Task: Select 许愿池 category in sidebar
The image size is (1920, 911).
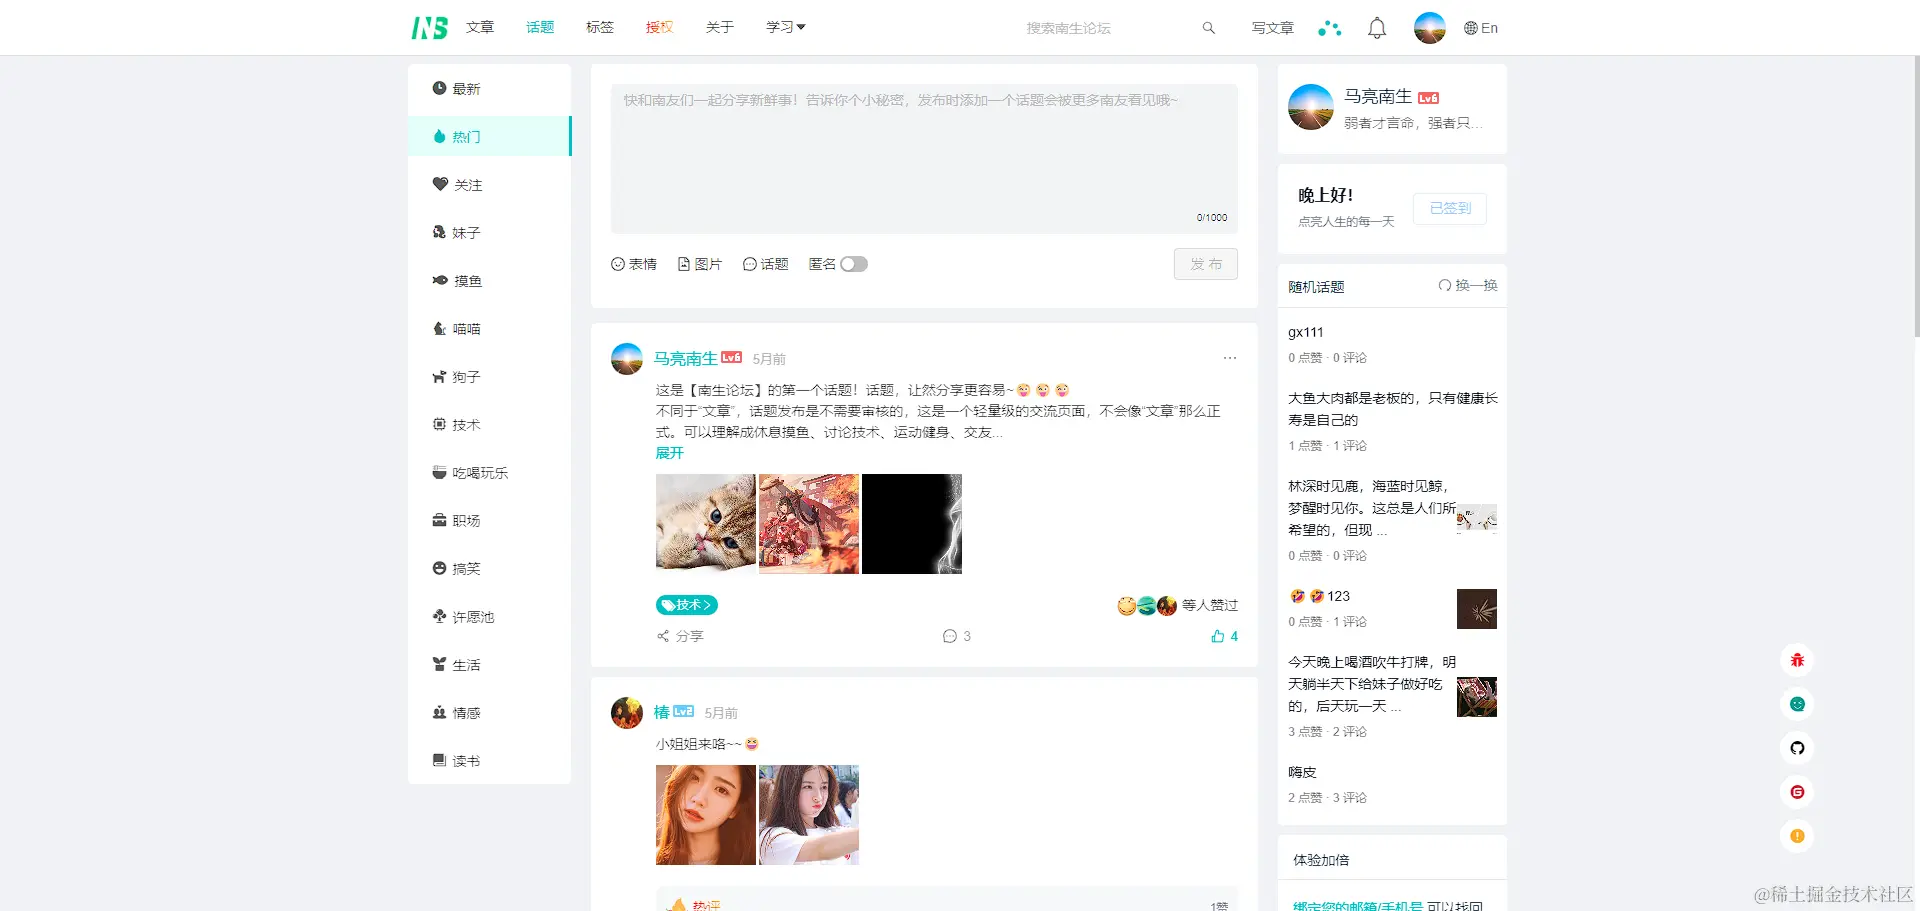Action: pyautogui.click(x=490, y=617)
